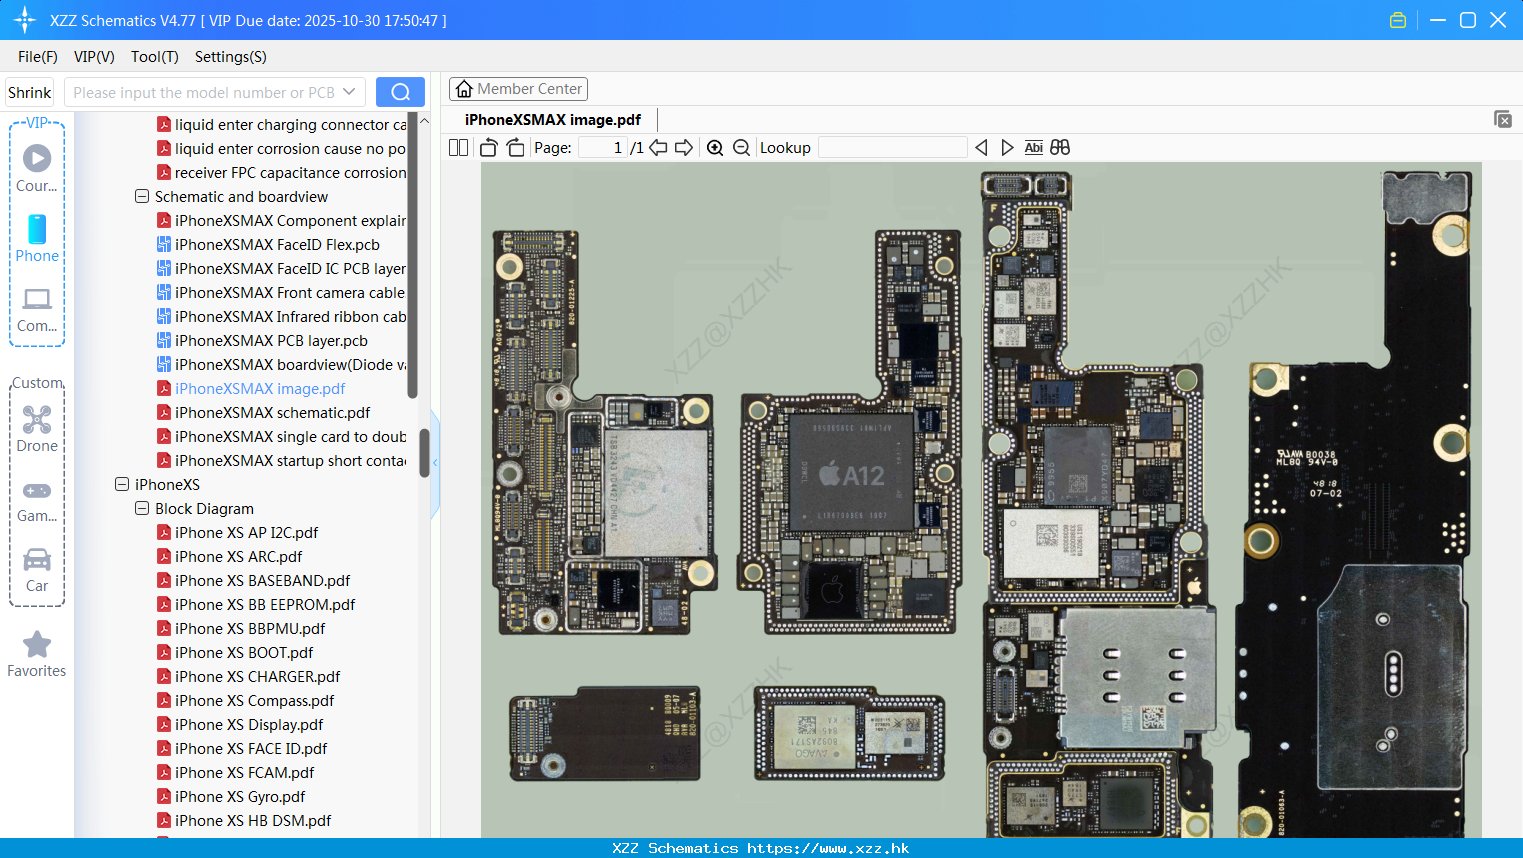Zoom in on the PDF
1523x858 pixels.
(x=715, y=147)
